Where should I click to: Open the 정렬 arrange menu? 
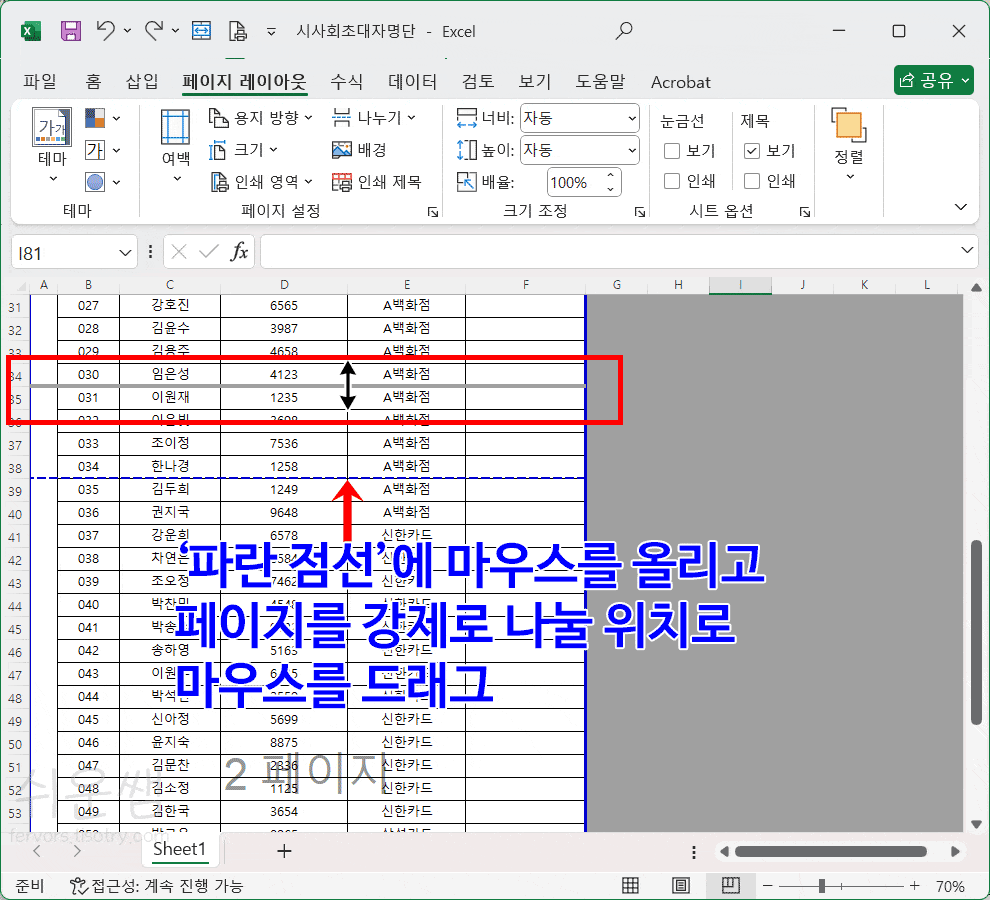(x=849, y=144)
